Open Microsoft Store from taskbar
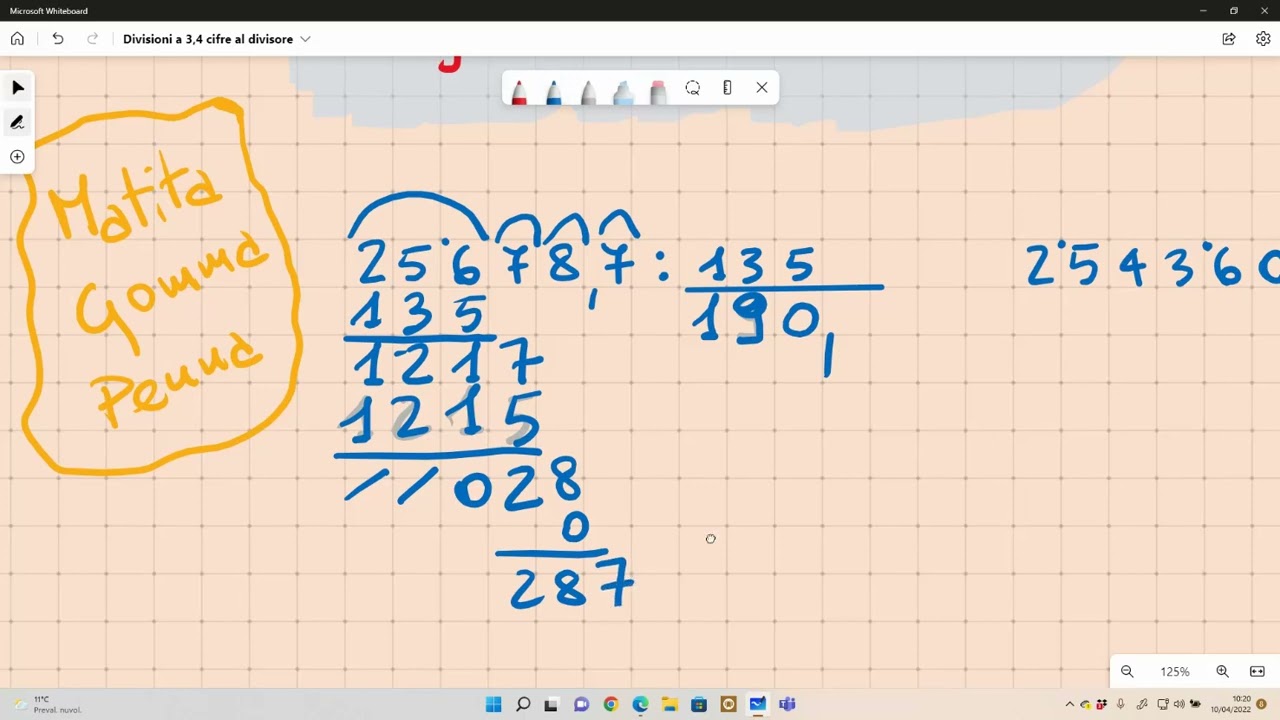 tap(699, 704)
